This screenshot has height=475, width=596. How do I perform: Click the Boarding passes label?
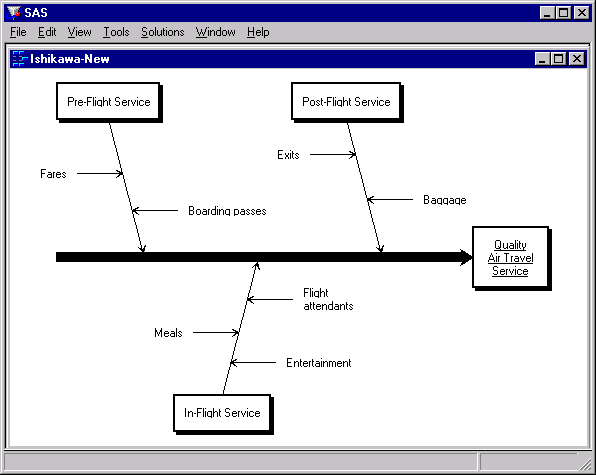(227, 211)
